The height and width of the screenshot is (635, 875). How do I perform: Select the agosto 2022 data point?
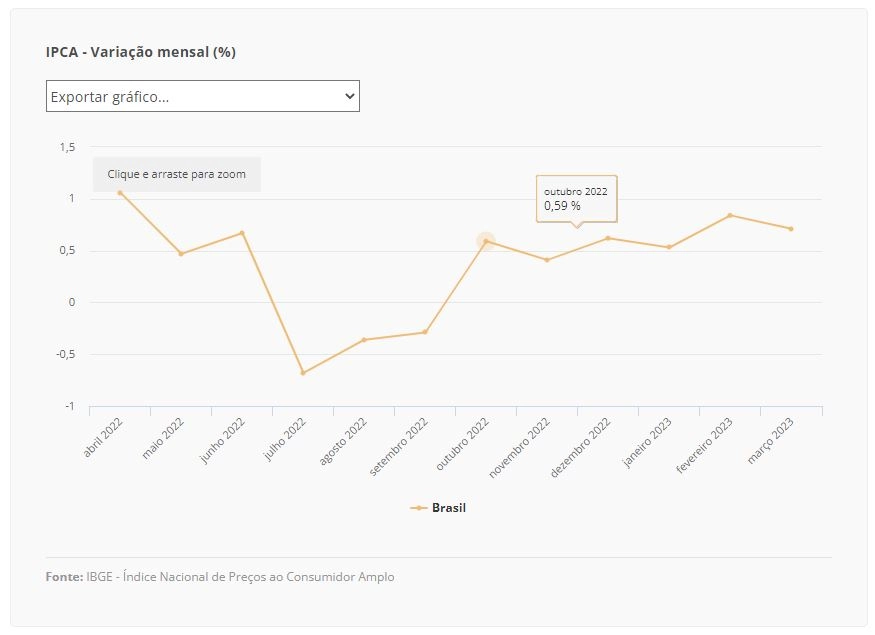pyautogui.click(x=364, y=340)
